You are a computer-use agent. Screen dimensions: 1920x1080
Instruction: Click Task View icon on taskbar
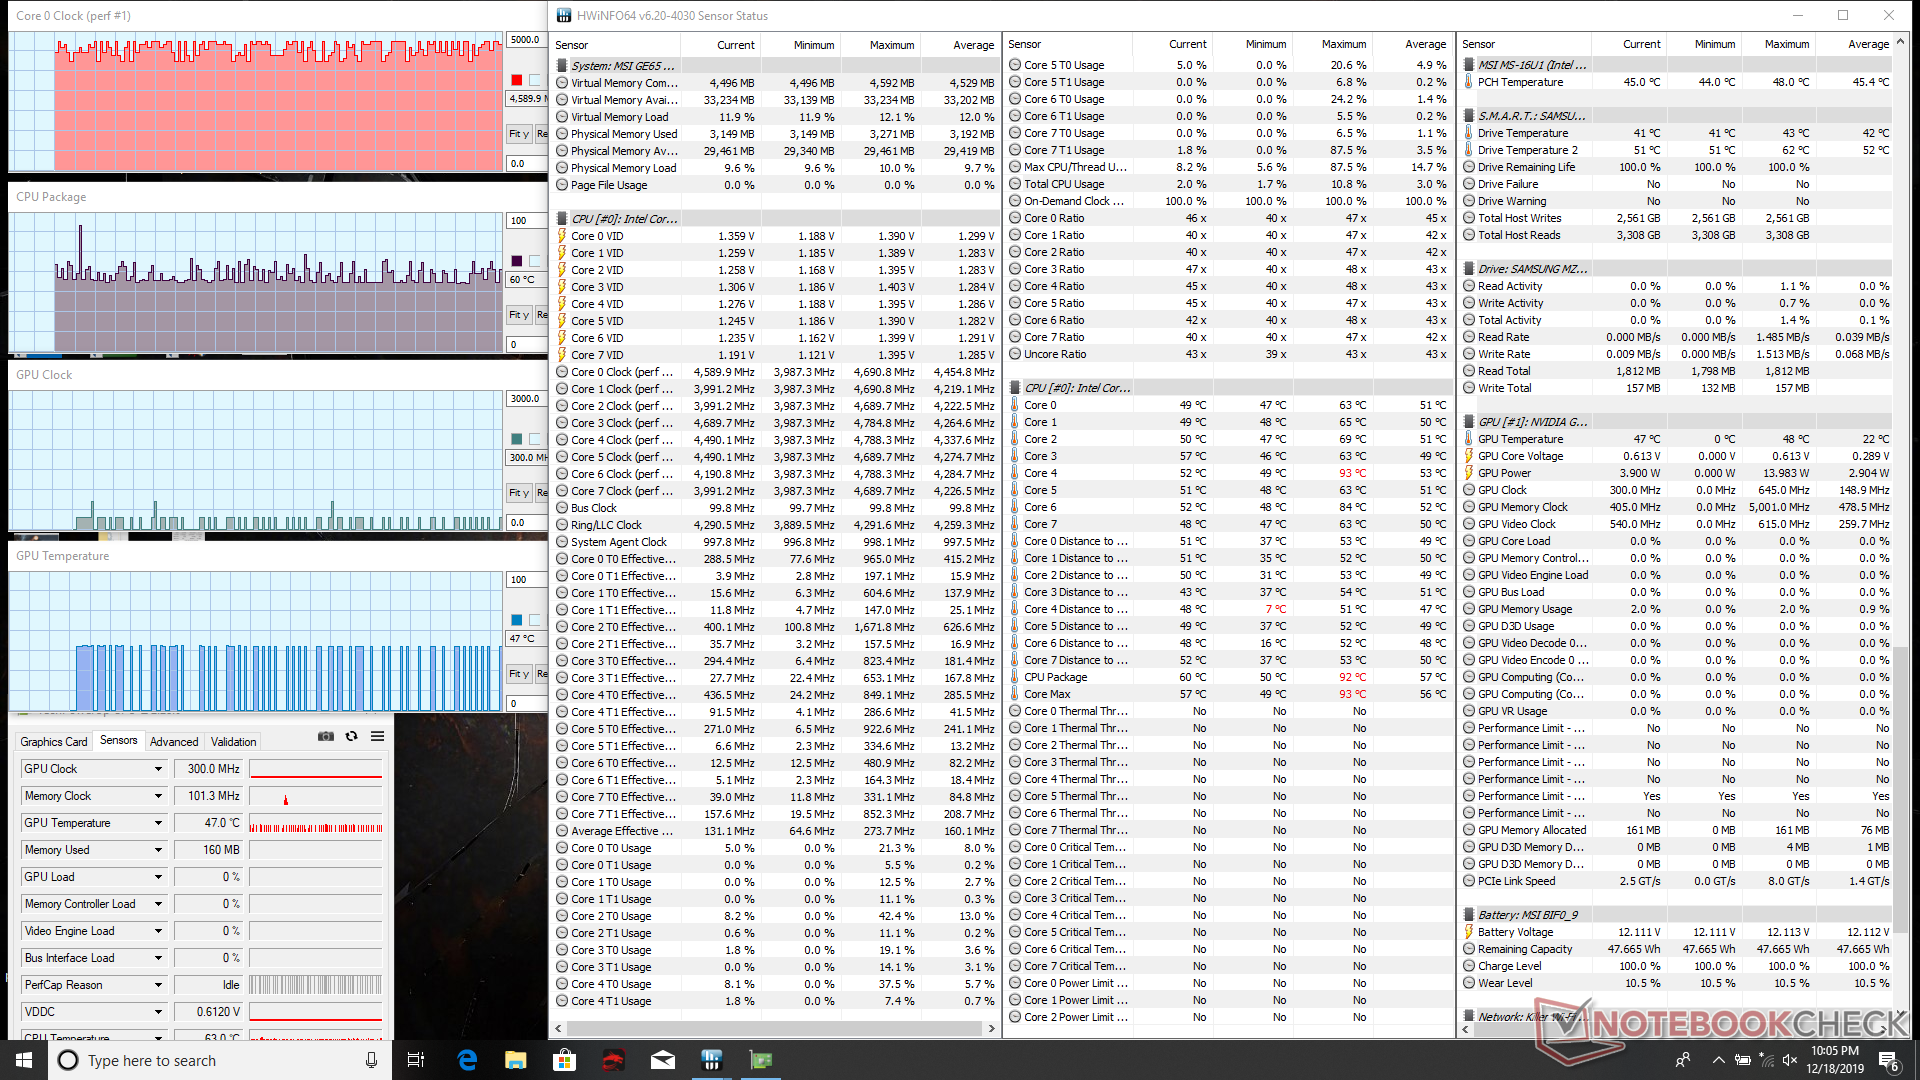coord(416,1060)
